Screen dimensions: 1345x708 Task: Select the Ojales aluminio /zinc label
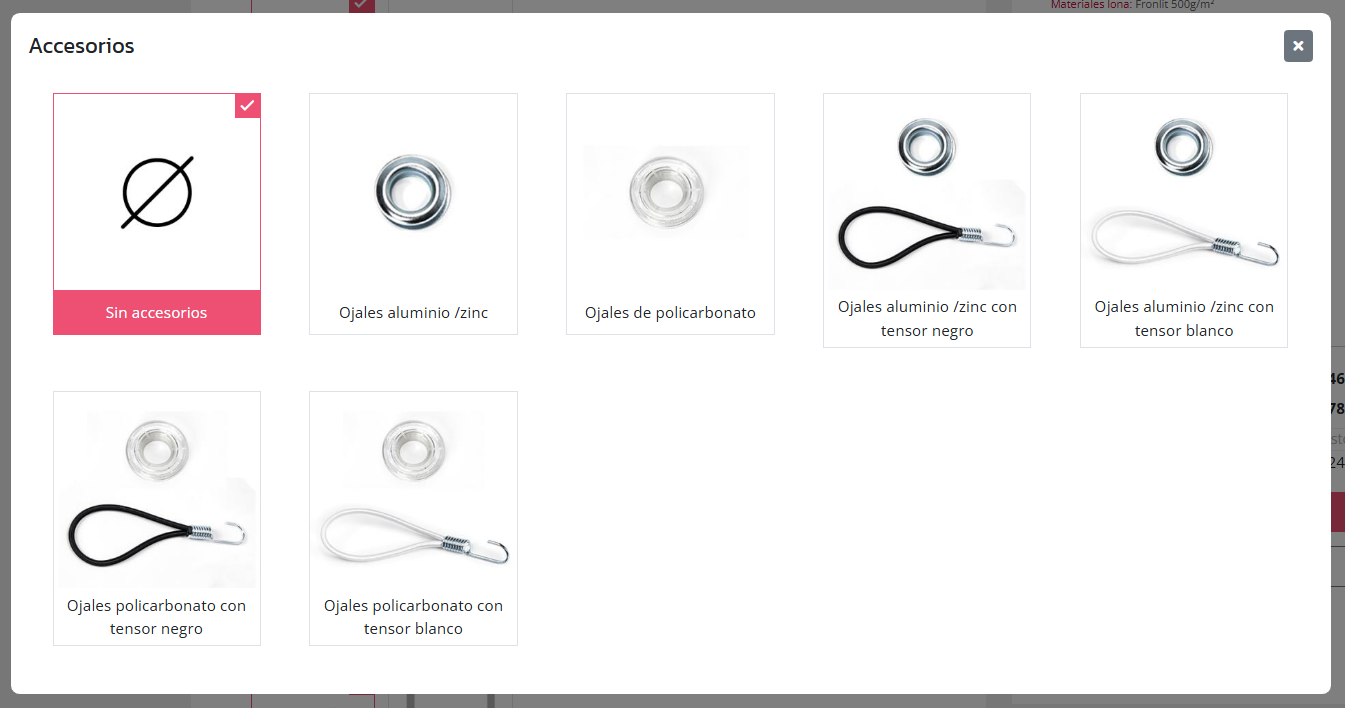coord(413,313)
